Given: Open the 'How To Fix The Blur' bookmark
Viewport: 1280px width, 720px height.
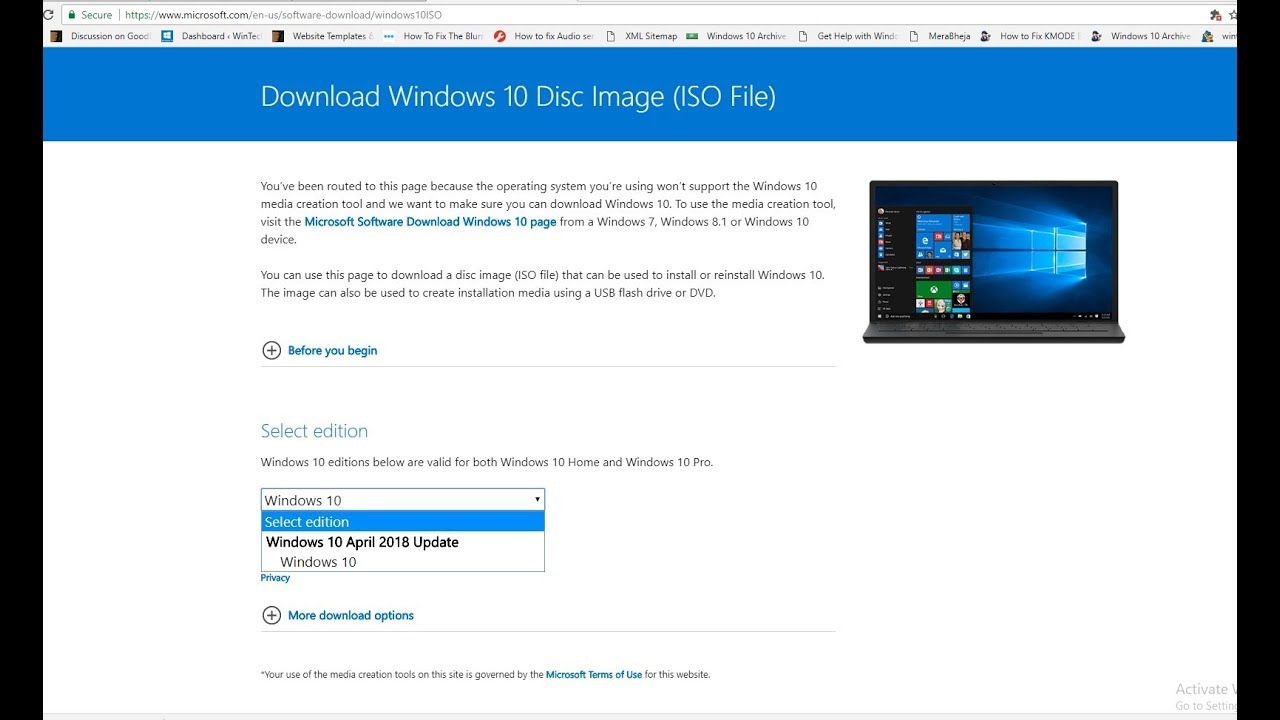Looking at the screenshot, I should 434,36.
